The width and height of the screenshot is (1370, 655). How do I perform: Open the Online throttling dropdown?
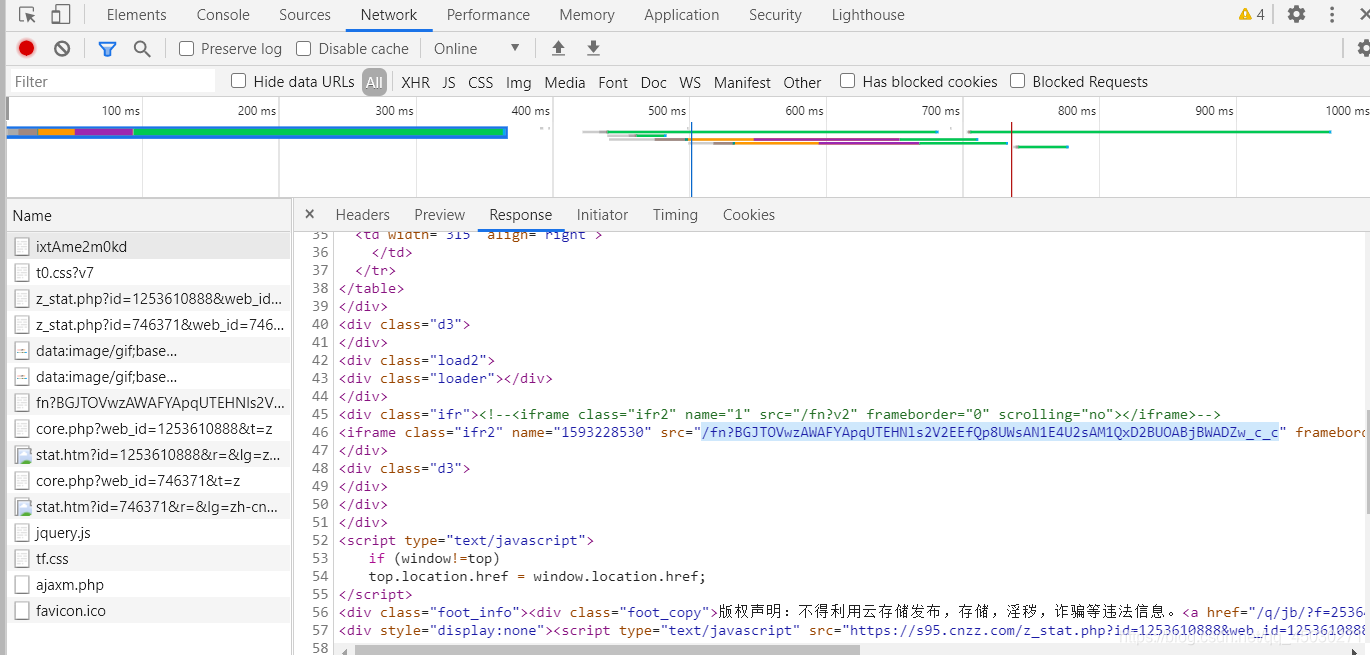pyautogui.click(x=477, y=48)
